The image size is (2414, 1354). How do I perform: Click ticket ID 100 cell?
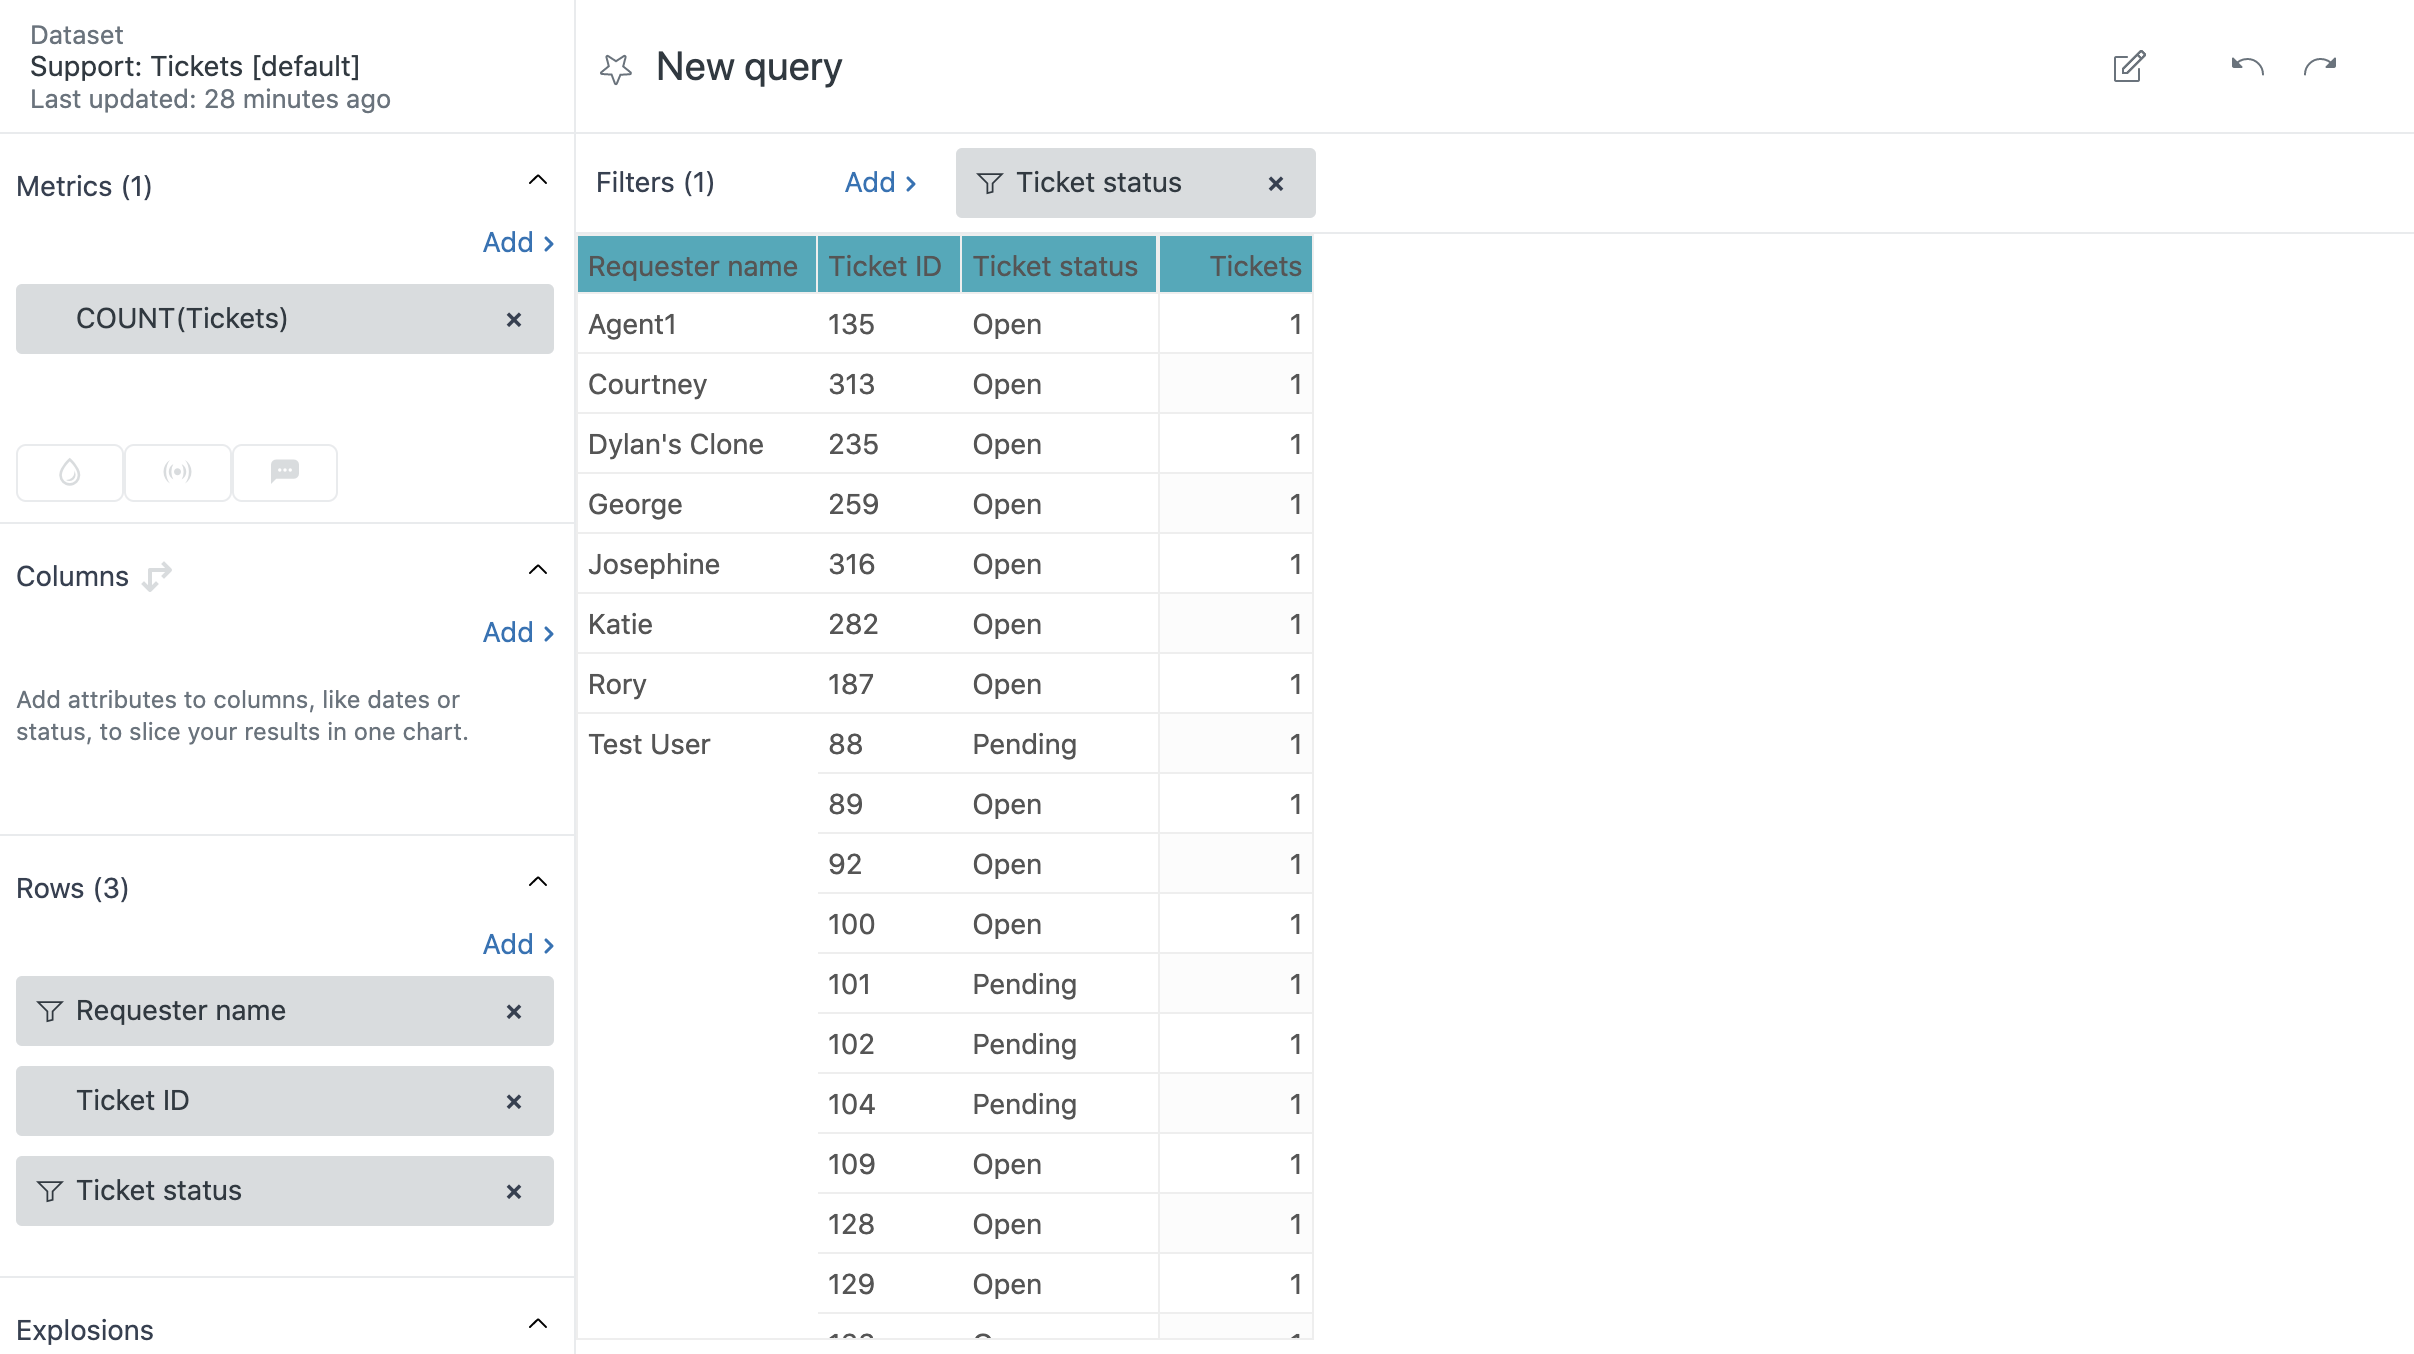(889, 924)
